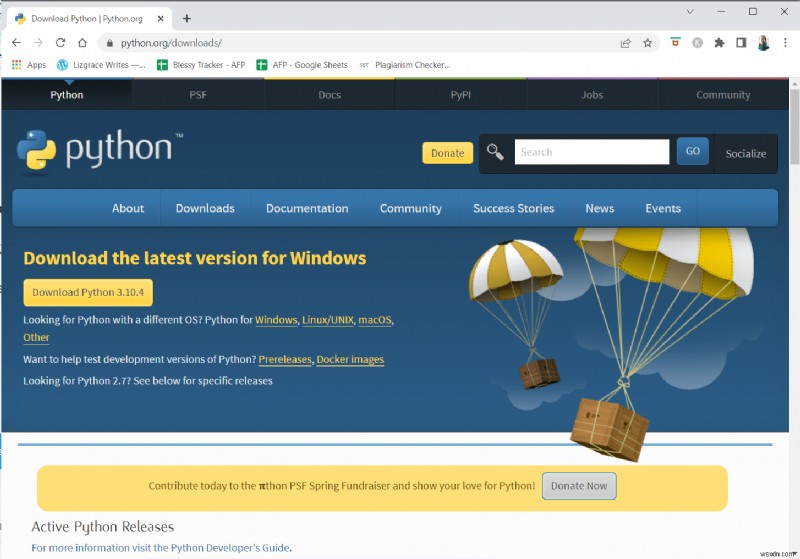Select the Python top navigation tab

pos(67,95)
